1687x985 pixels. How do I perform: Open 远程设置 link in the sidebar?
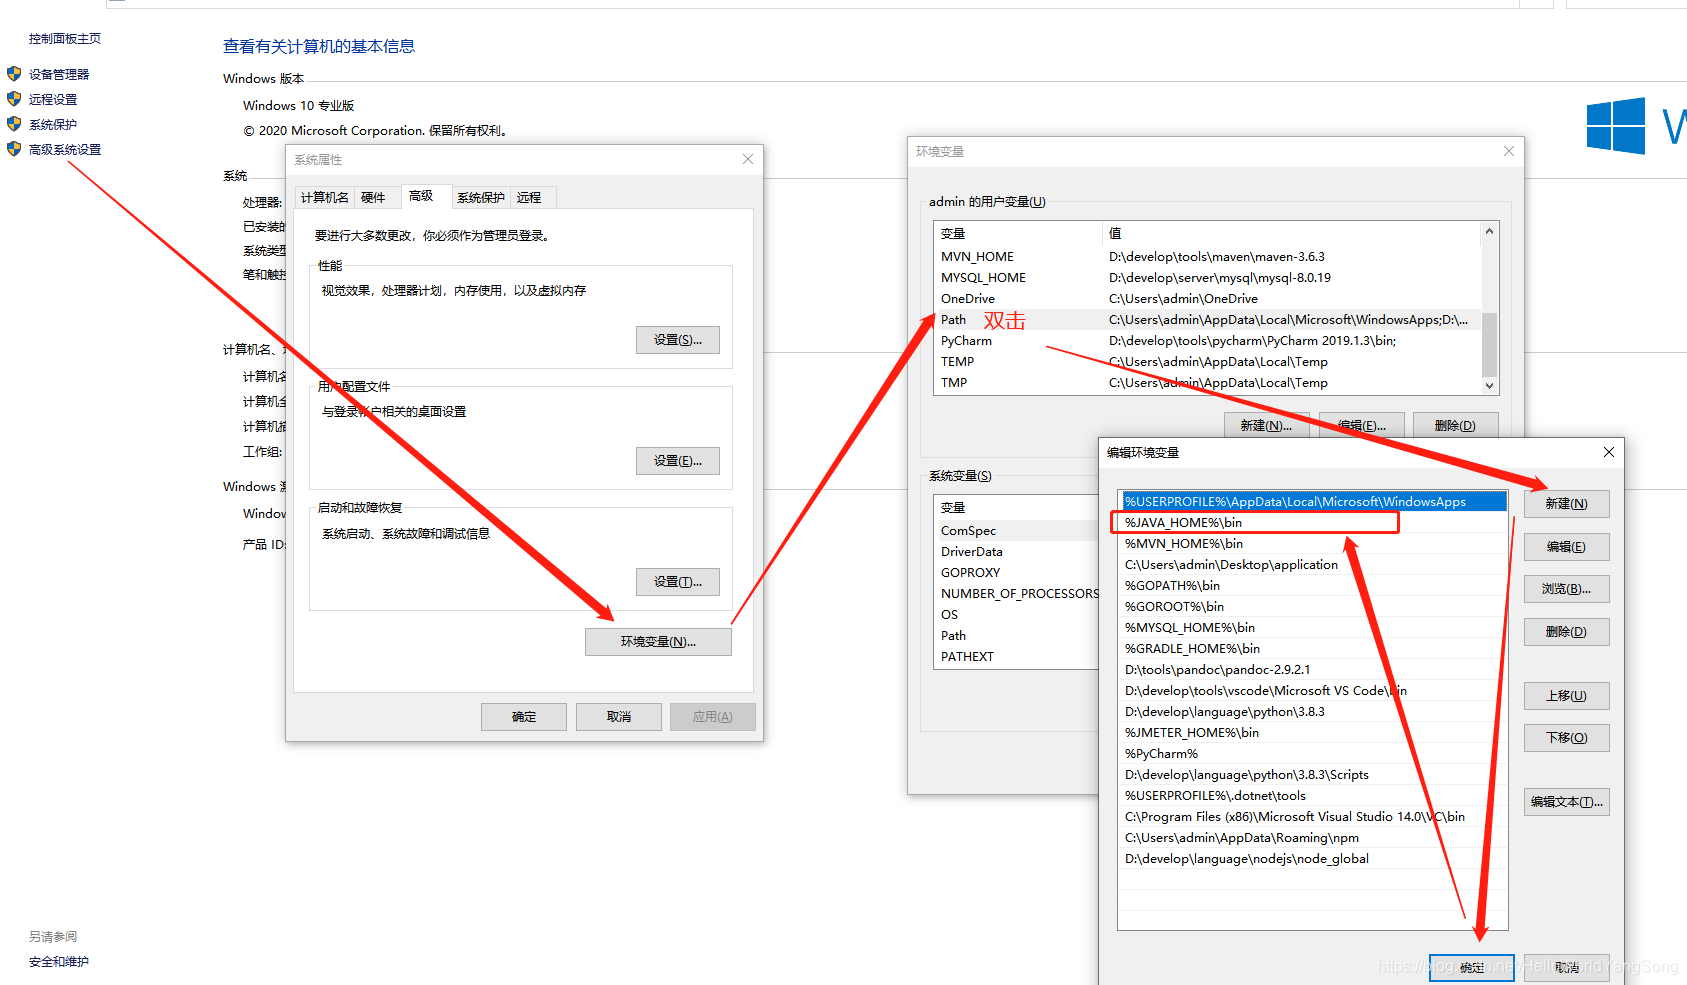click(x=53, y=100)
